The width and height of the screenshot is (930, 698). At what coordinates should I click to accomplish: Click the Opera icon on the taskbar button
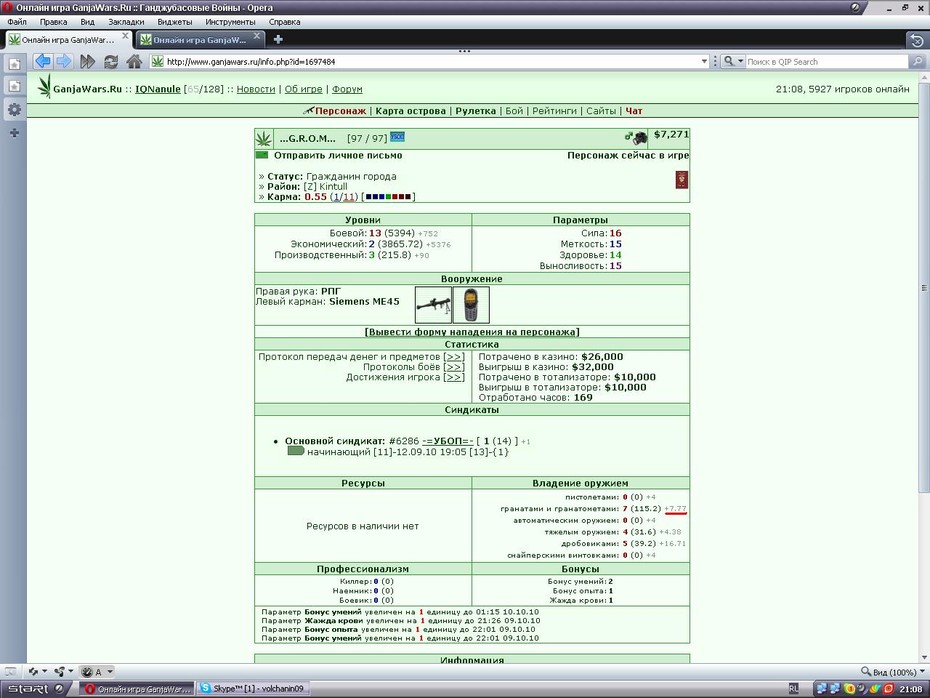point(90,689)
